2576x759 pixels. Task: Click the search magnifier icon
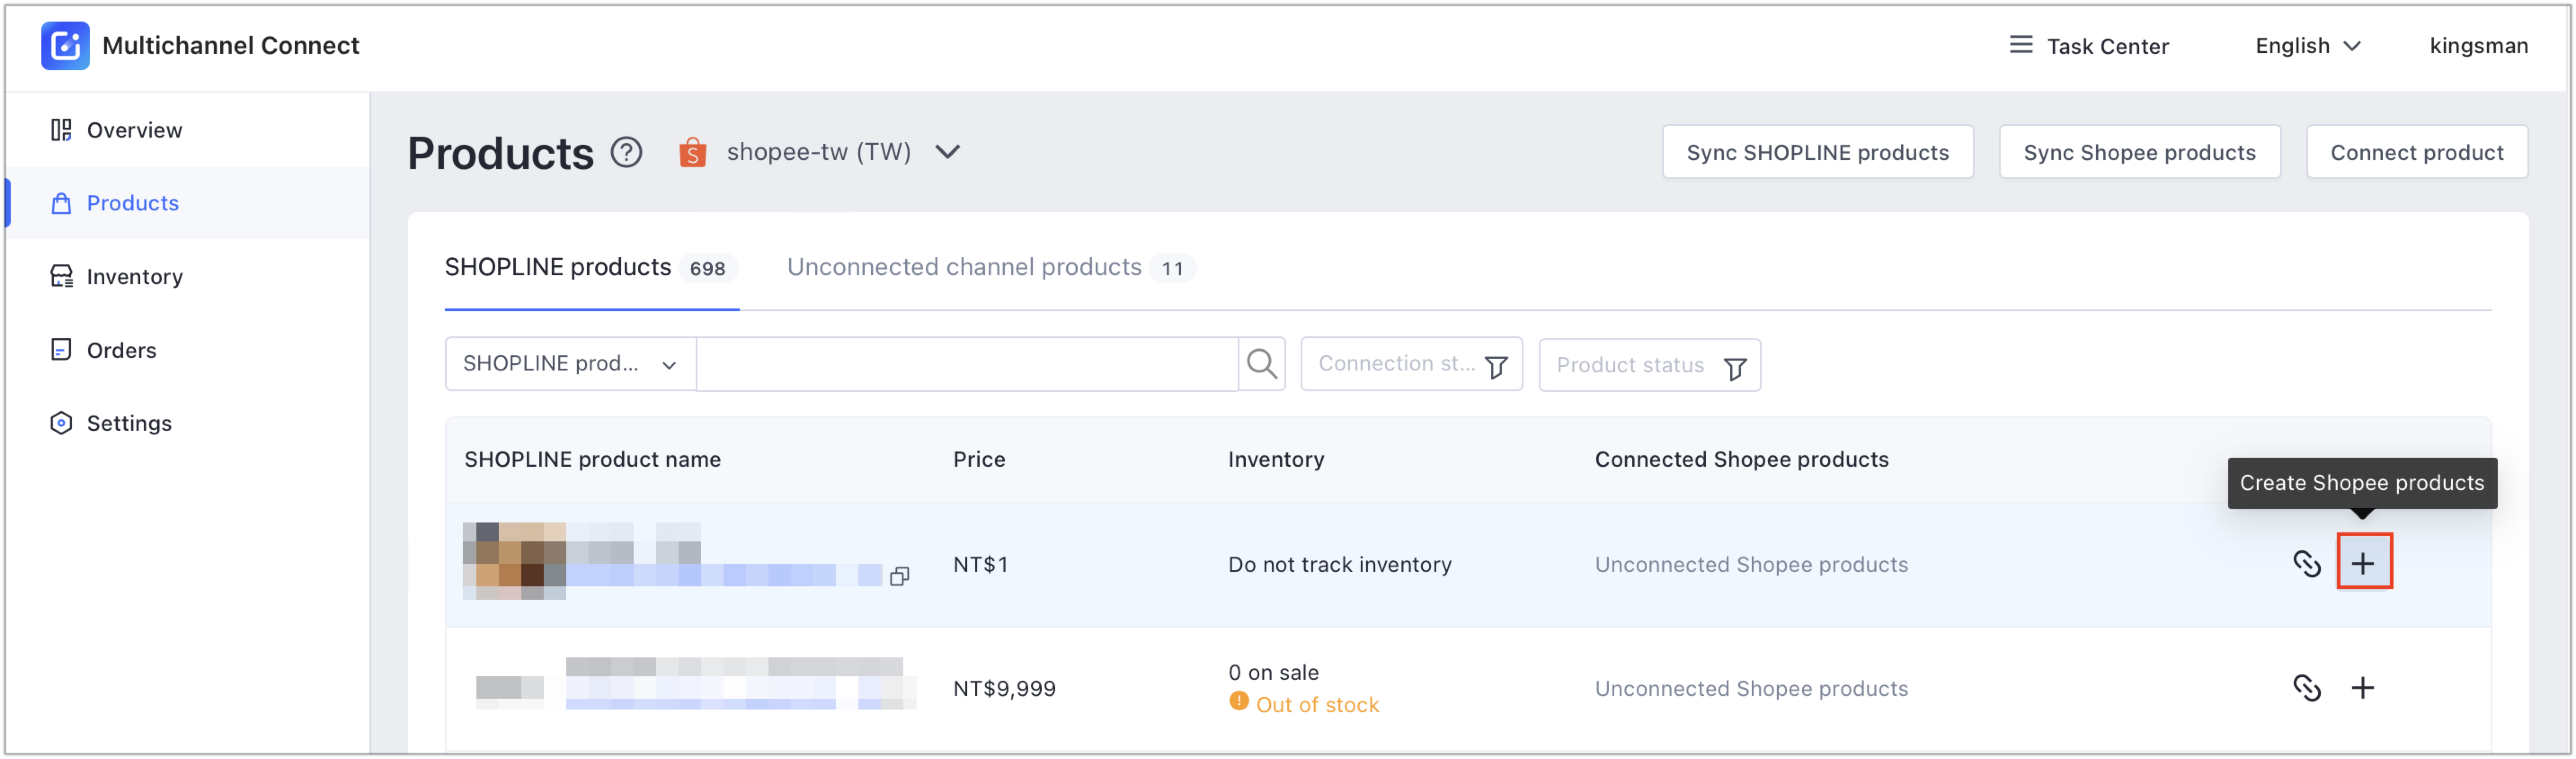[x=1262, y=364]
